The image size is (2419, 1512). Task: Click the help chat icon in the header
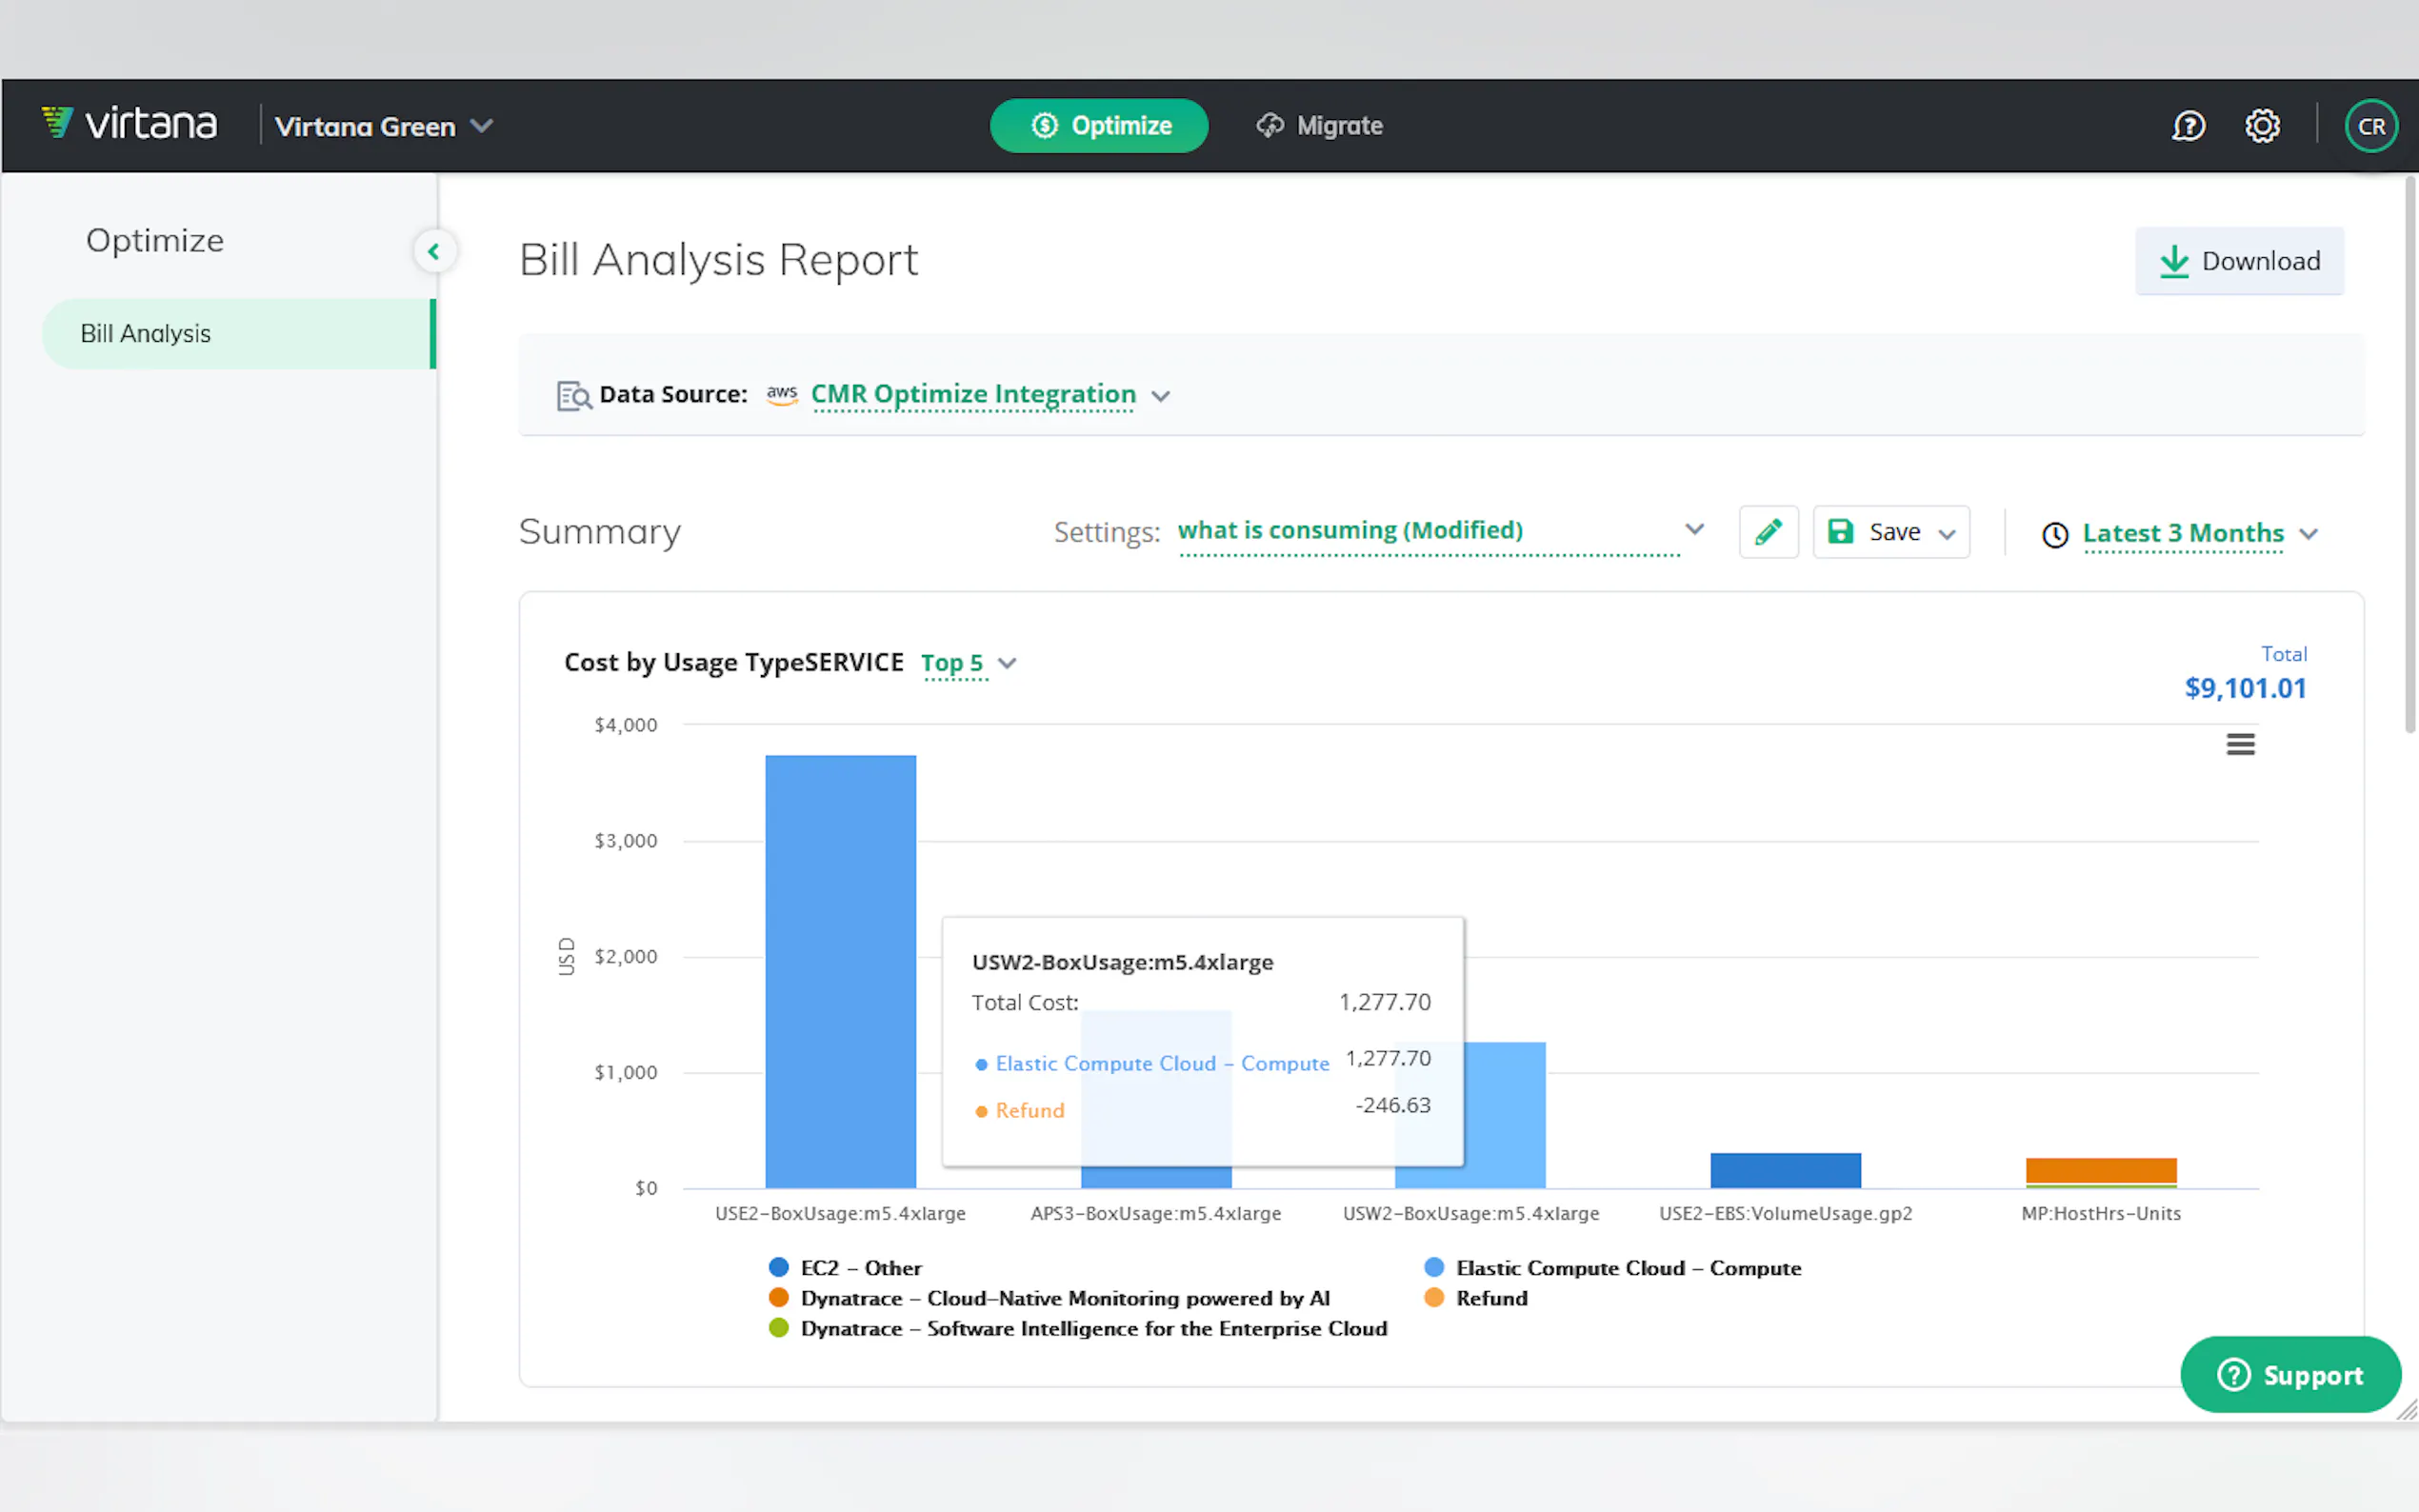coord(2188,126)
